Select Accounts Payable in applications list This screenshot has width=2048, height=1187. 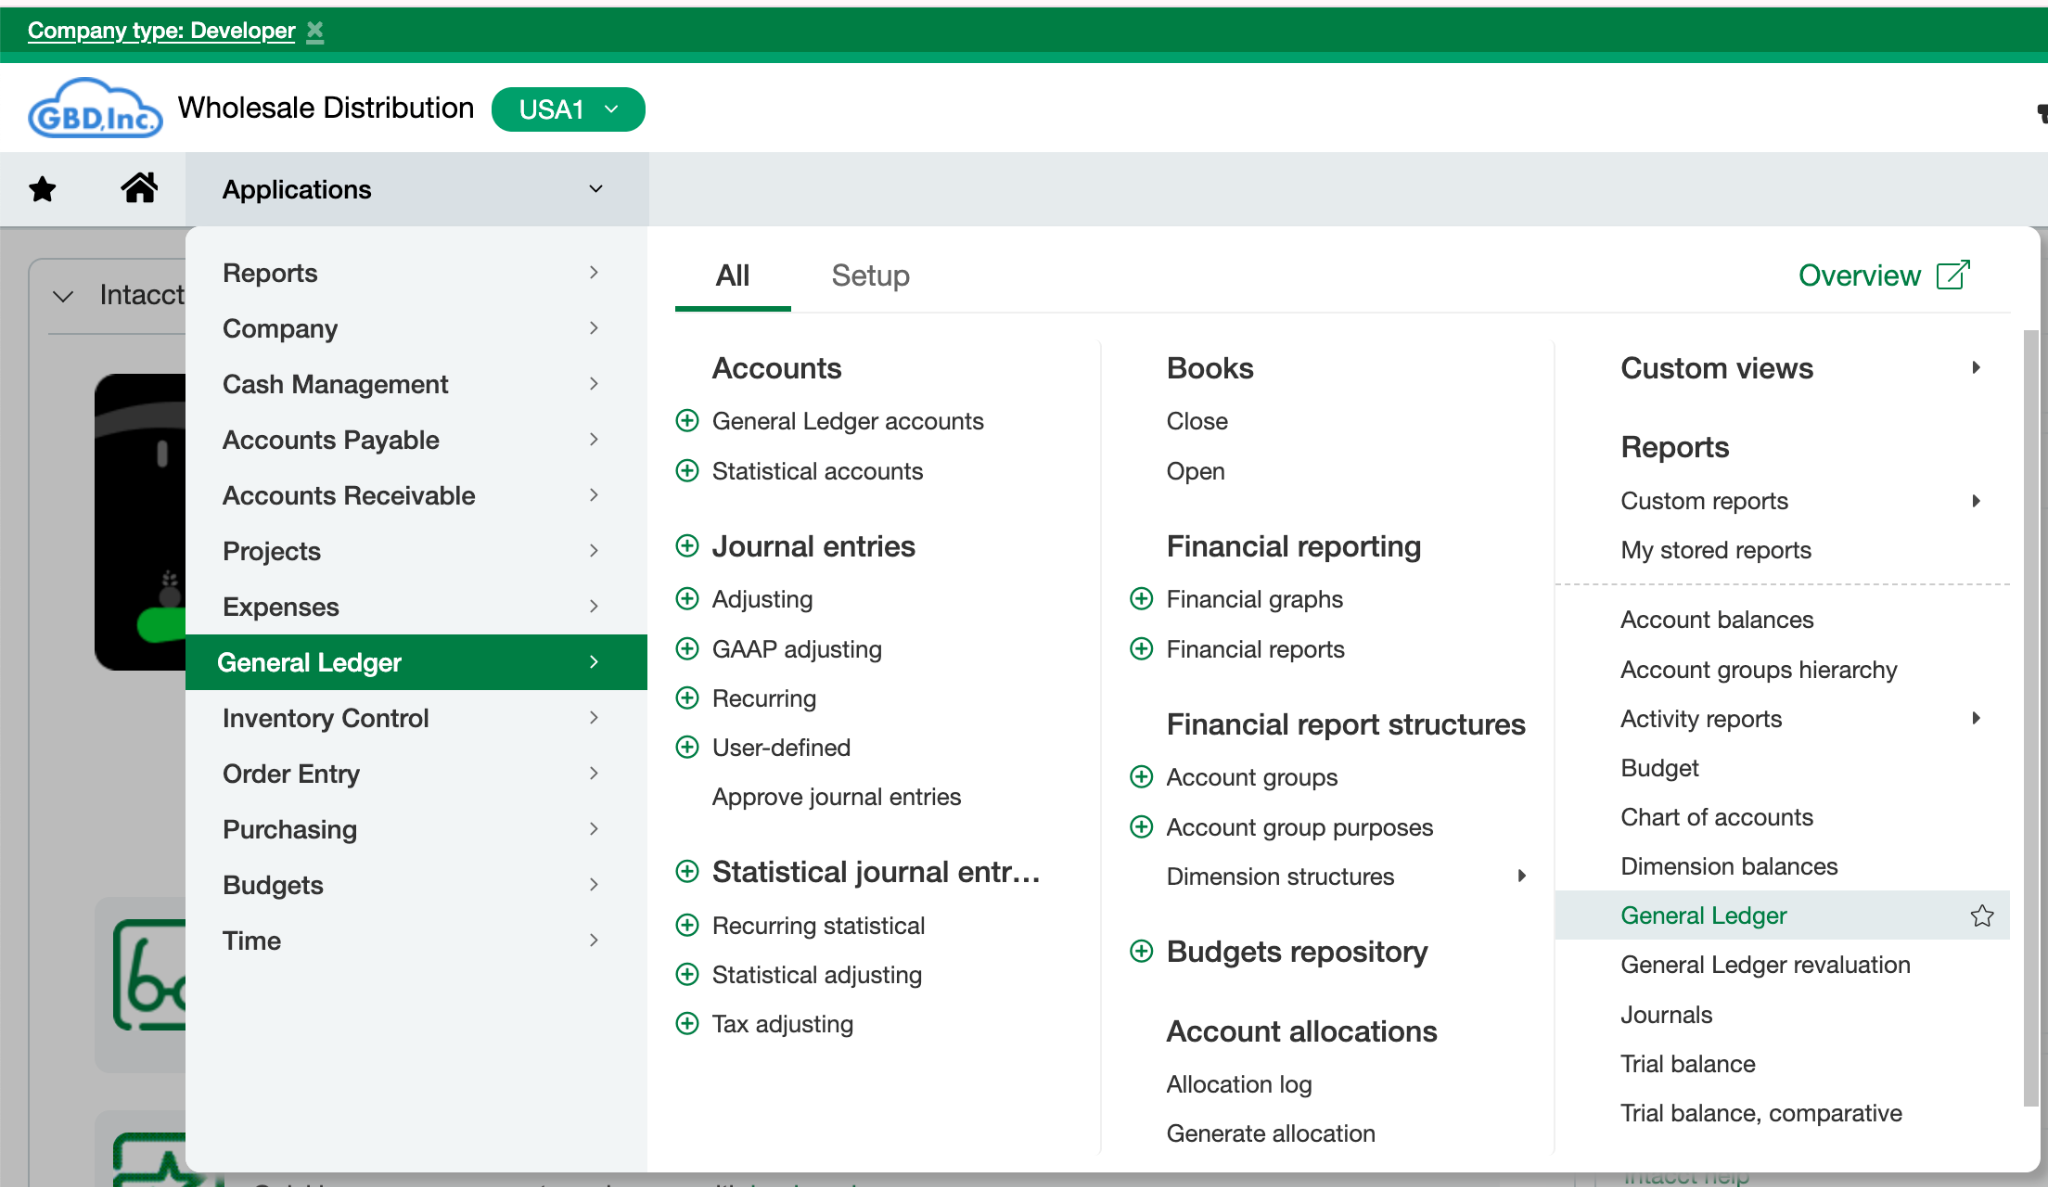[331, 440]
